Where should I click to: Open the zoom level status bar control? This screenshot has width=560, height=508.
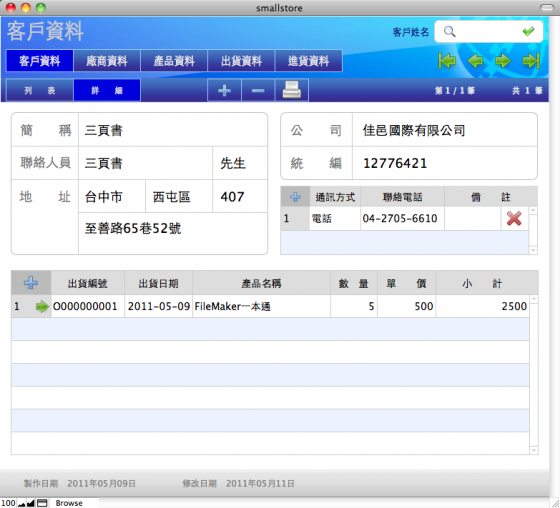click(x=8, y=503)
